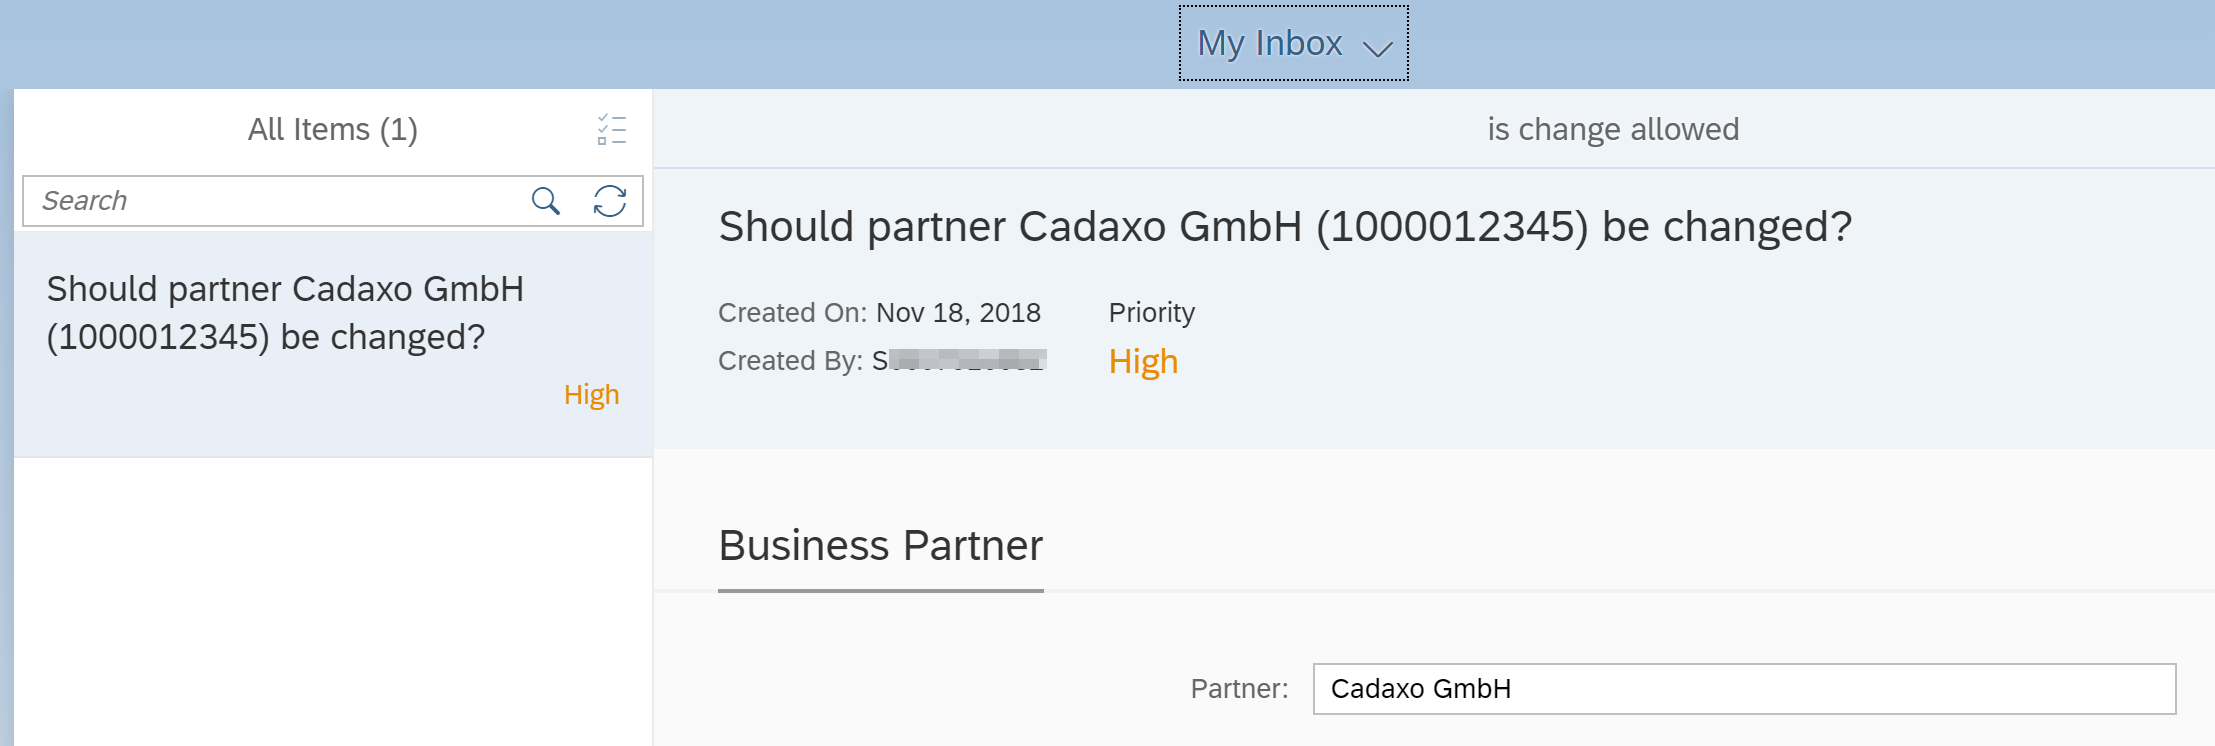Click the 'is change allowed' page header
Image resolution: width=2215 pixels, height=746 pixels.
1612,130
